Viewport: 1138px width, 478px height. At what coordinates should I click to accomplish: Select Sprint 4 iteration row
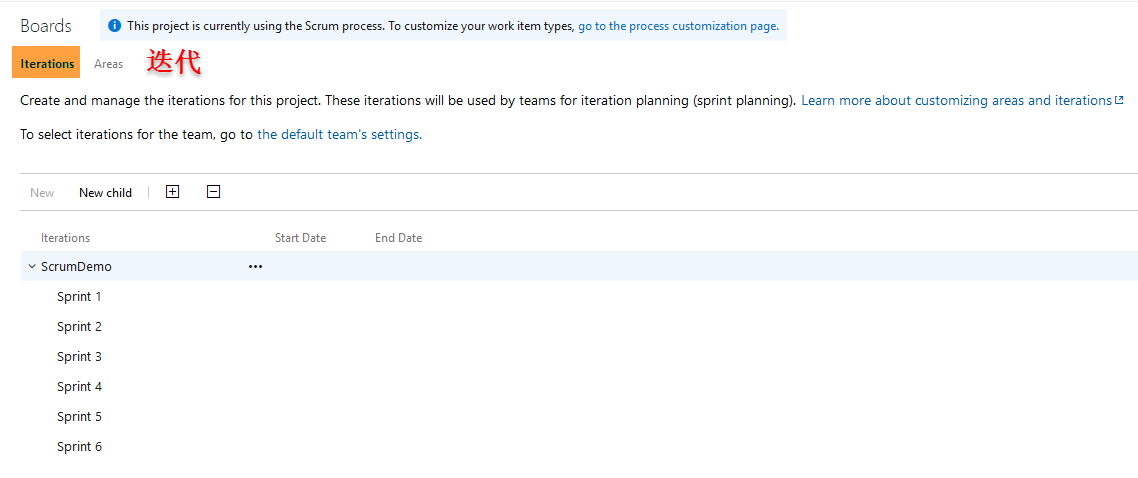pos(79,387)
